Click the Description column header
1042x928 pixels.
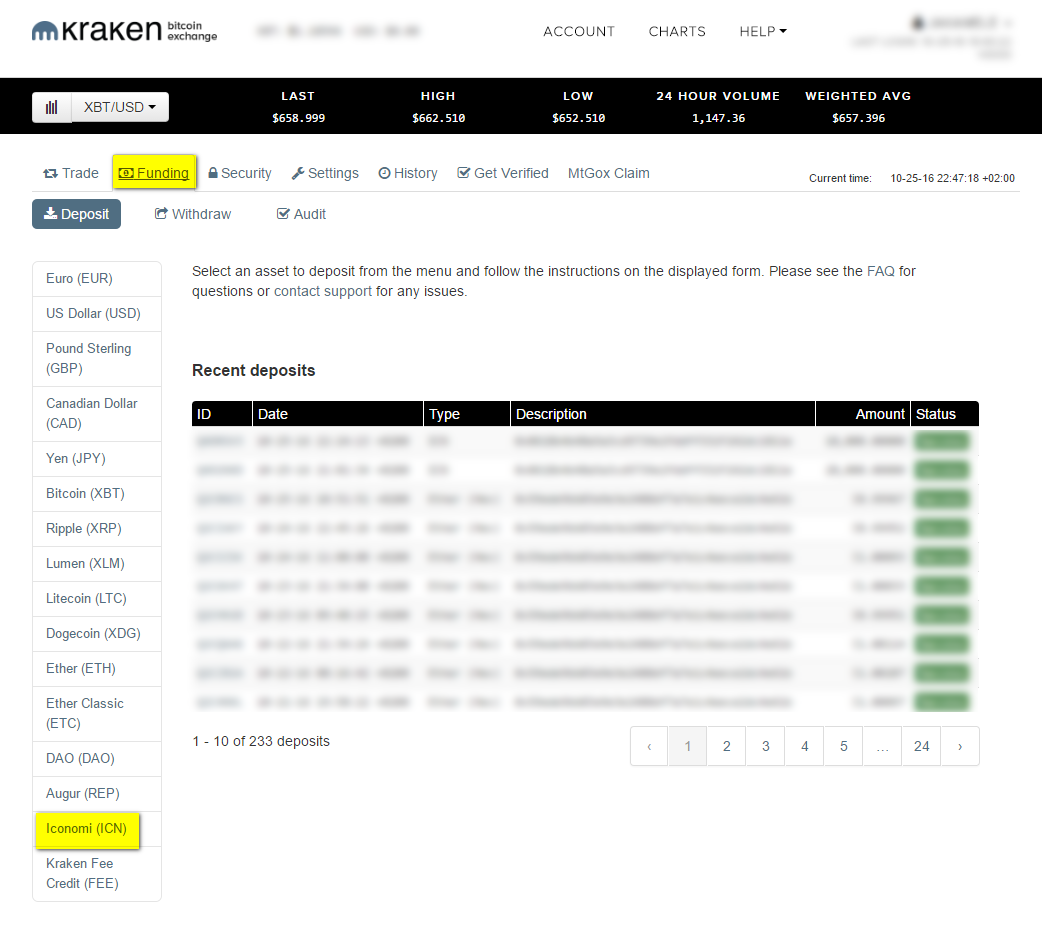click(663, 414)
